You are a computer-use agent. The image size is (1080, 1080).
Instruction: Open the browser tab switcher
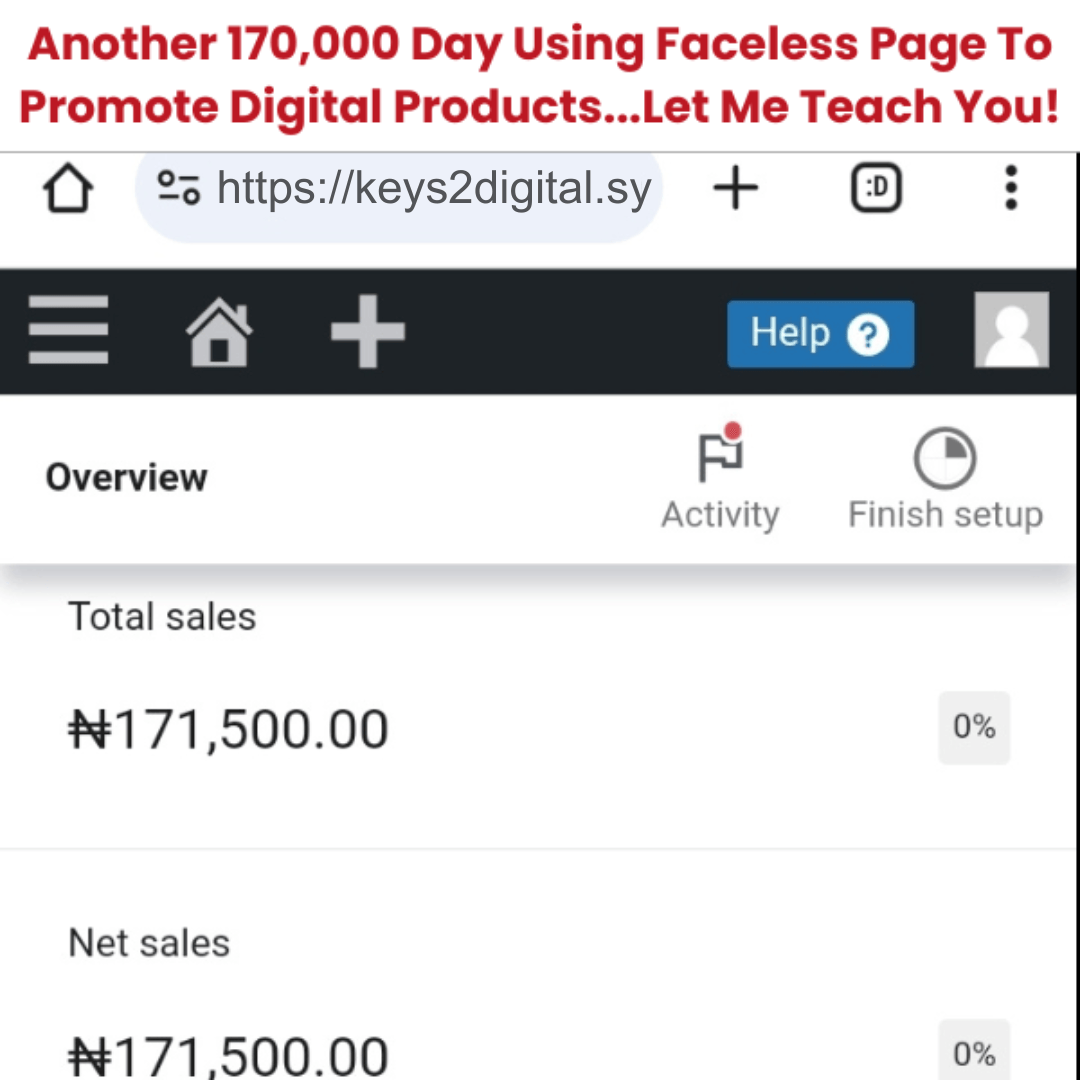point(876,188)
